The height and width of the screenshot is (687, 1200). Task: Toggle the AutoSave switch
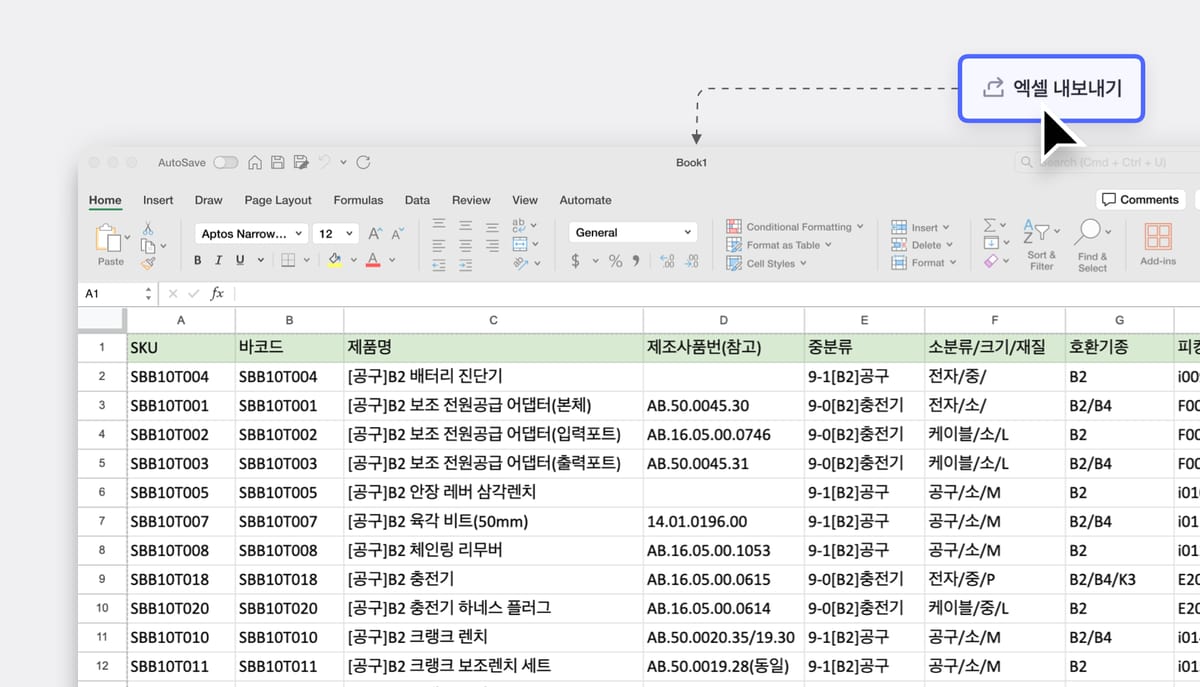coord(225,162)
